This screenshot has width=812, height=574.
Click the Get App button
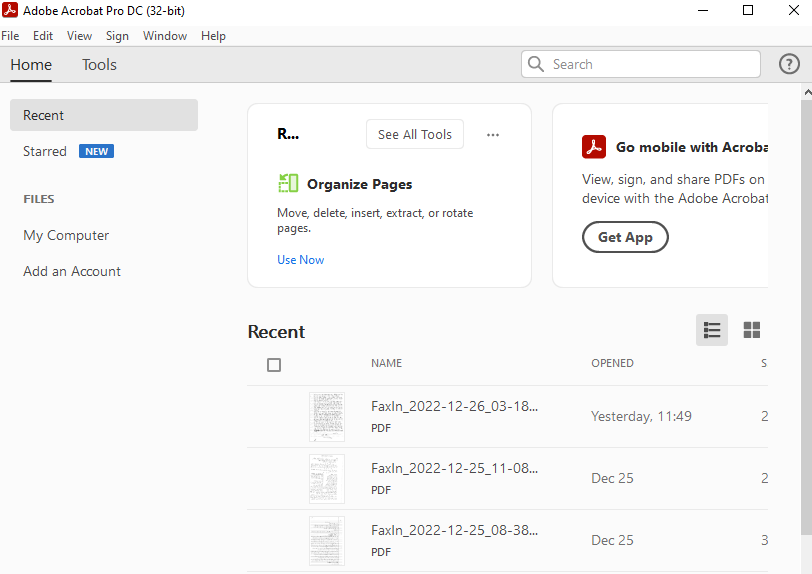(x=625, y=237)
